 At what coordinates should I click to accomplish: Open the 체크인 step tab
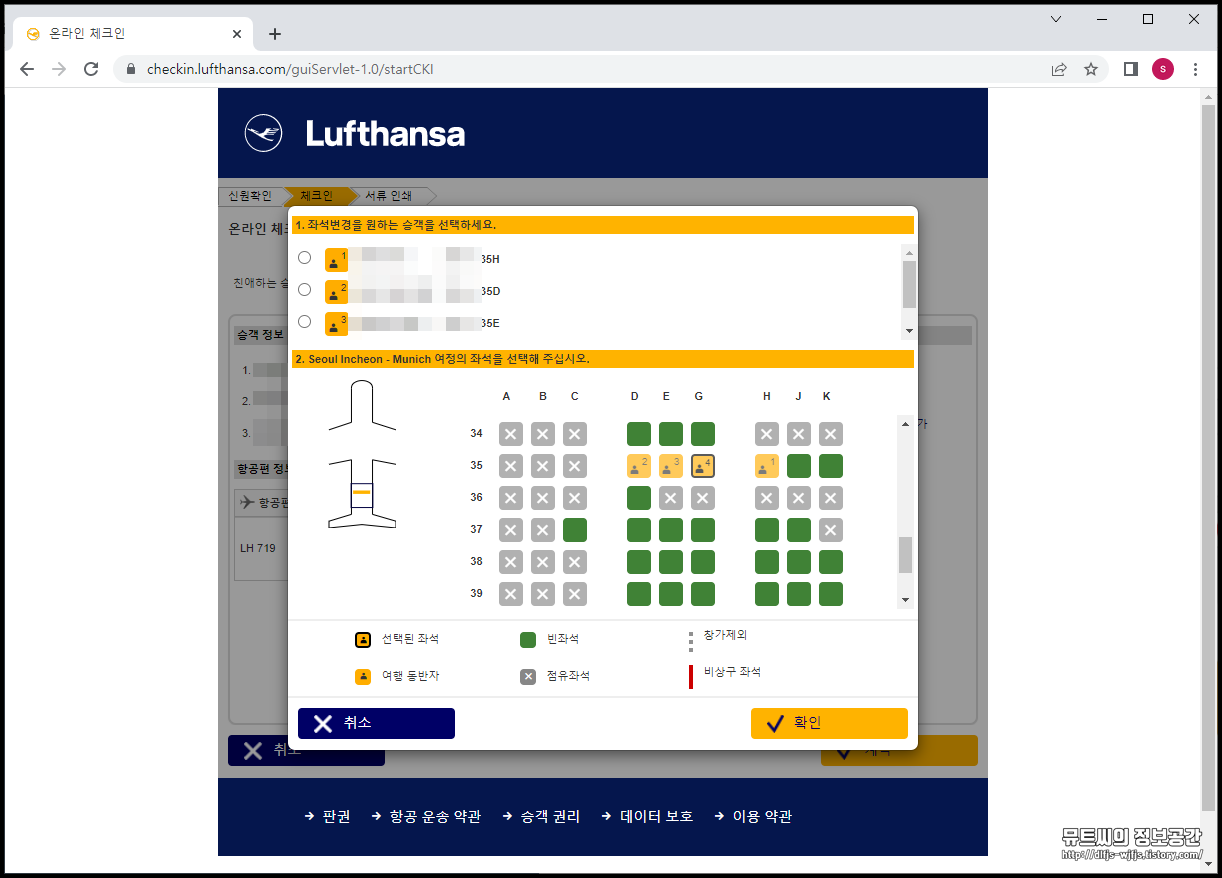click(x=317, y=196)
